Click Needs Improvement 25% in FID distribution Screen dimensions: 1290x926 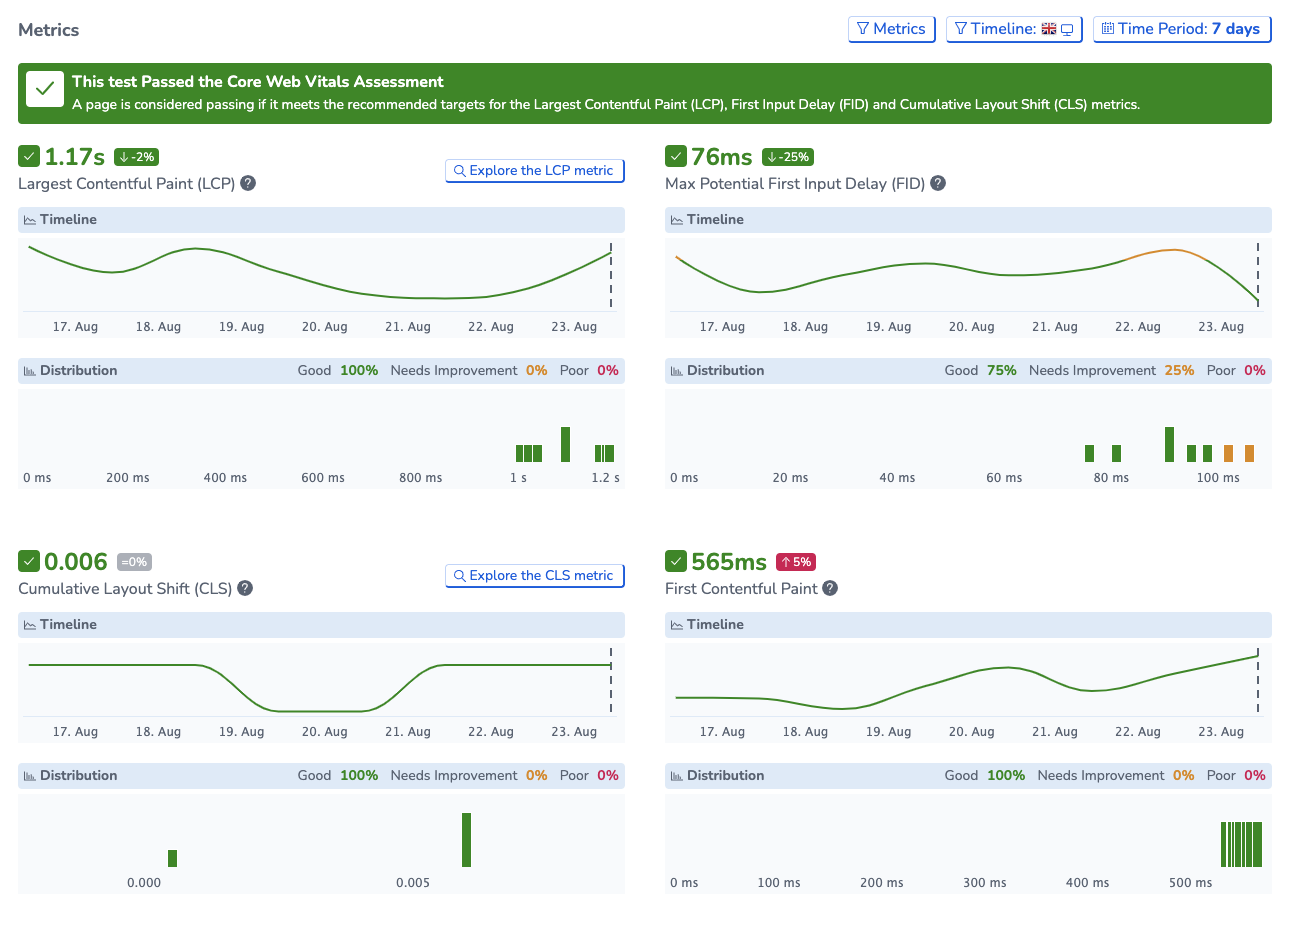coord(1111,371)
